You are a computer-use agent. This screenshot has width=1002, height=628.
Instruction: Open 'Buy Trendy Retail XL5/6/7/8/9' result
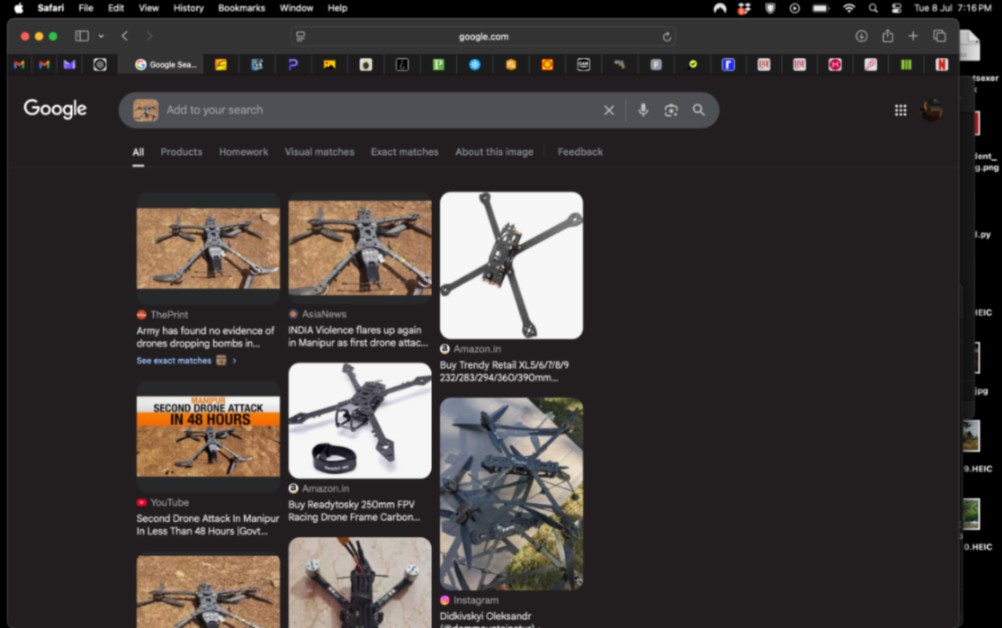(504, 371)
